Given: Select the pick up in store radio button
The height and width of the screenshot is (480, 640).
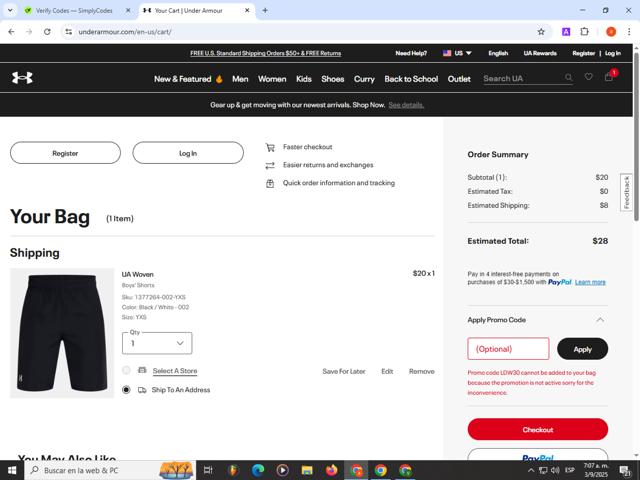Looking at the screenshot, I should tap(126, 370).
